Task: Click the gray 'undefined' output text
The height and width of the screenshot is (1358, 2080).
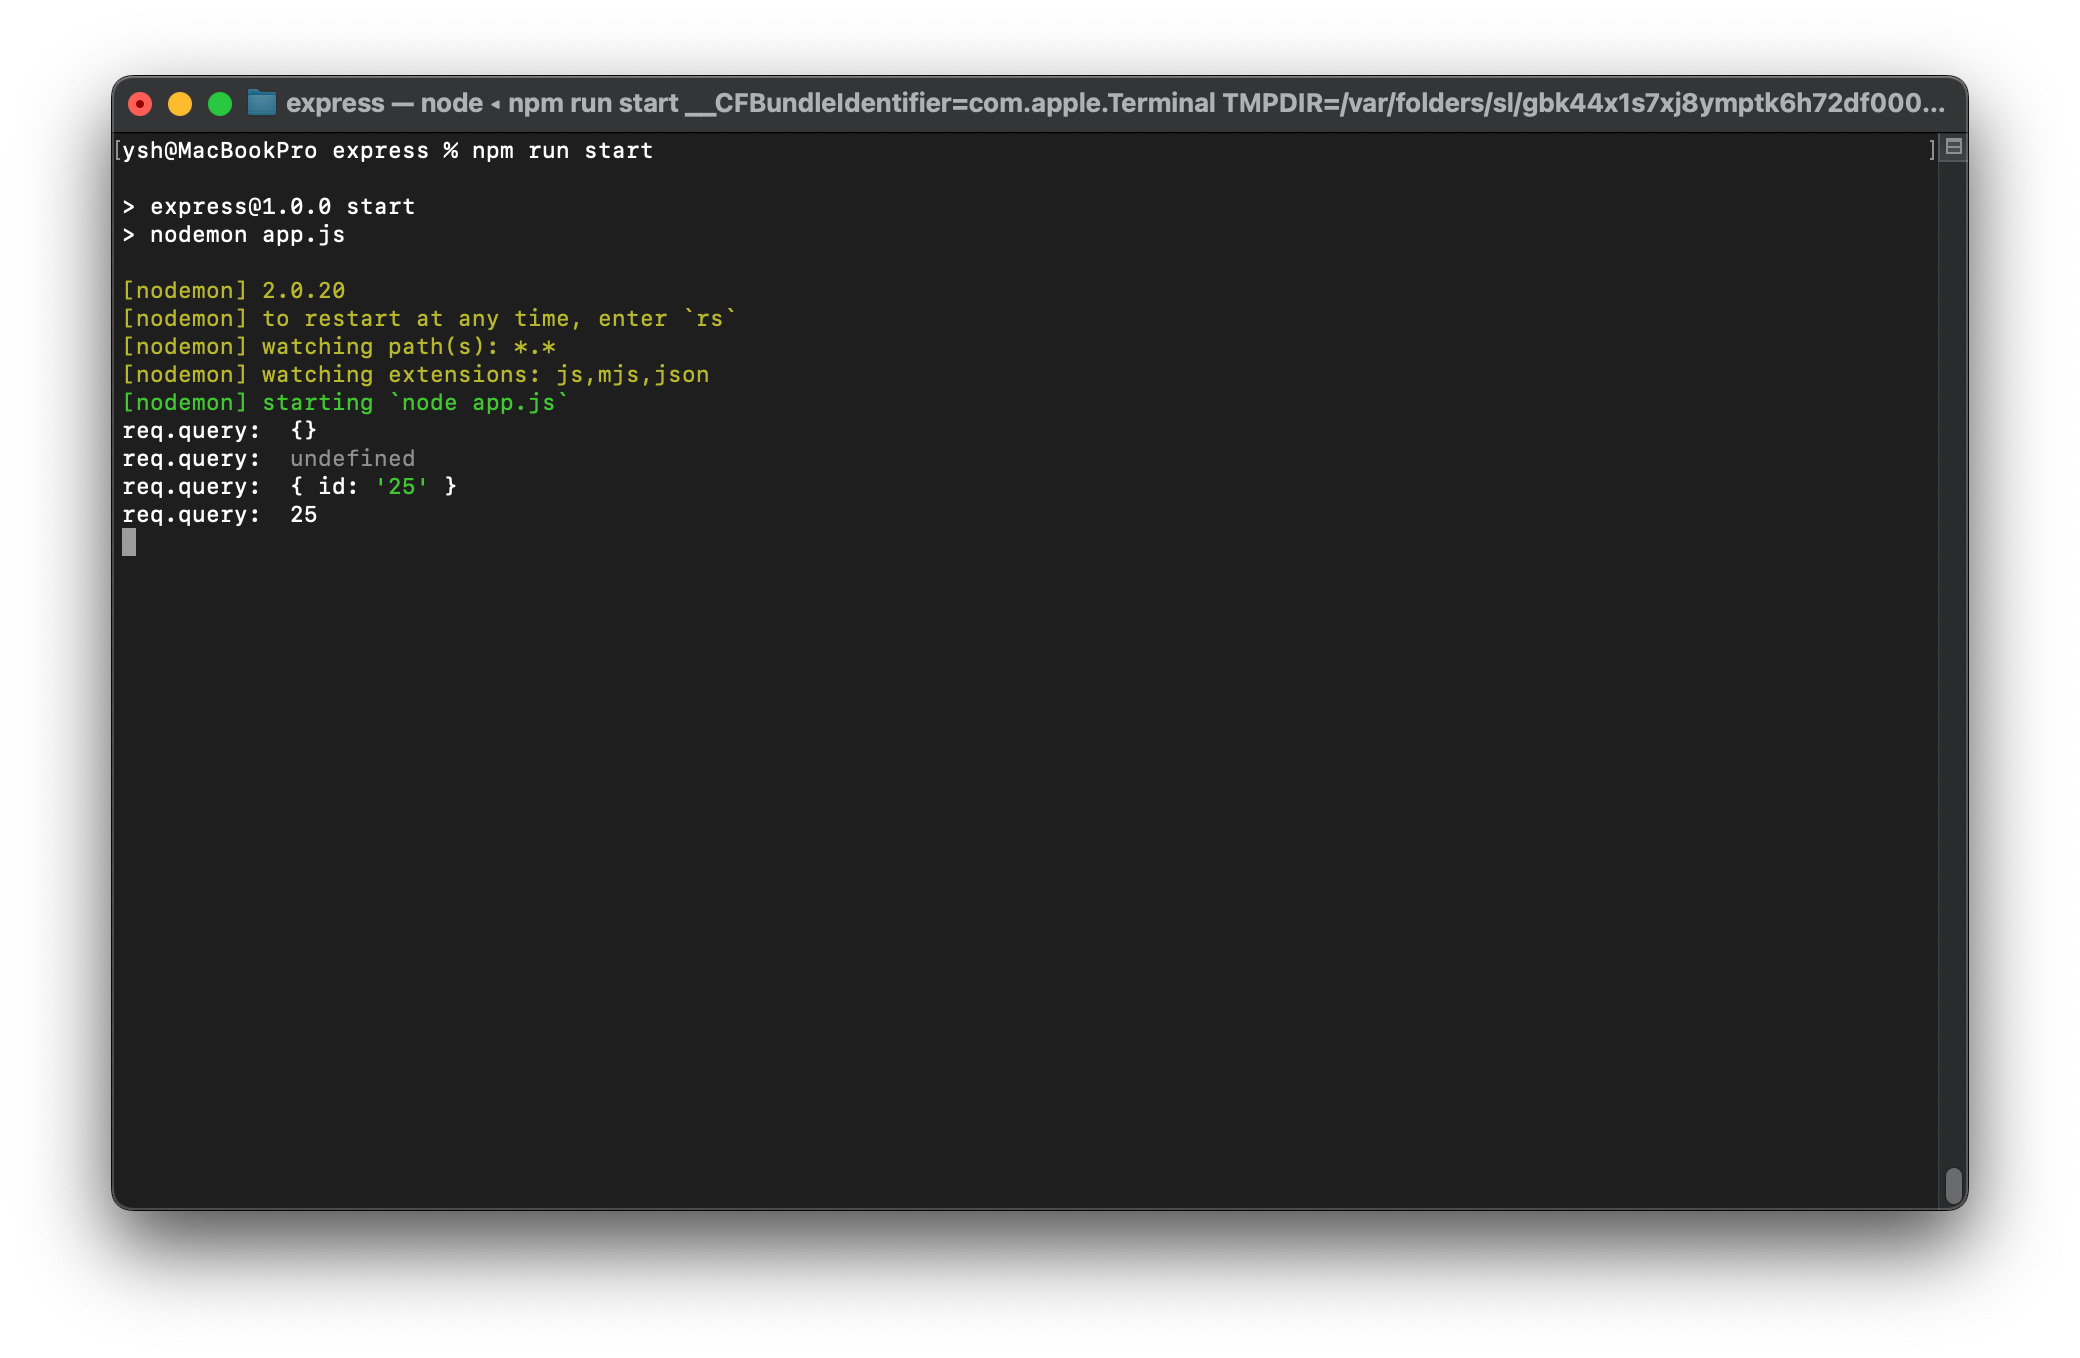Action: click(352, 458)
